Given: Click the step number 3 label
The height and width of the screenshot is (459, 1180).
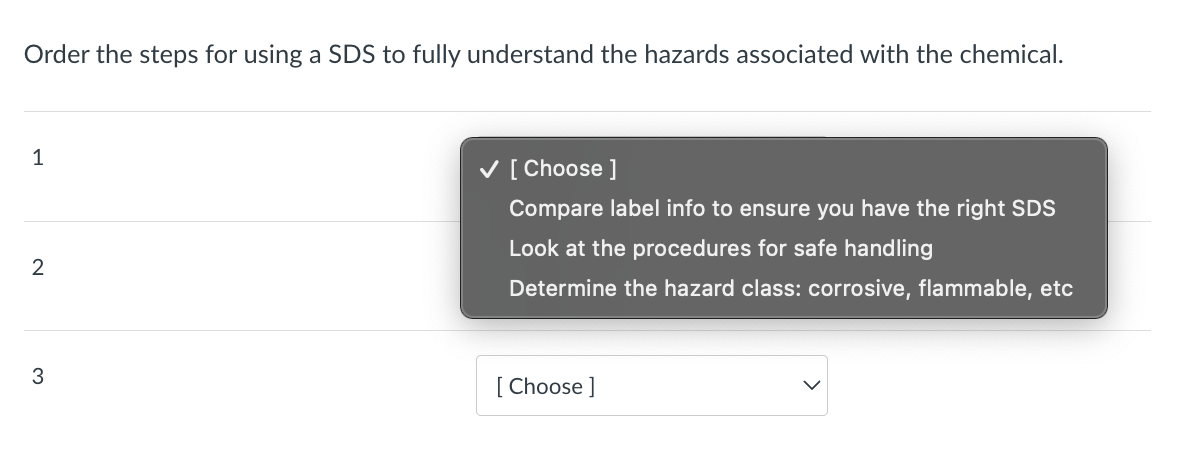Looking at the screenshot, I should click(x=37, y=376).
